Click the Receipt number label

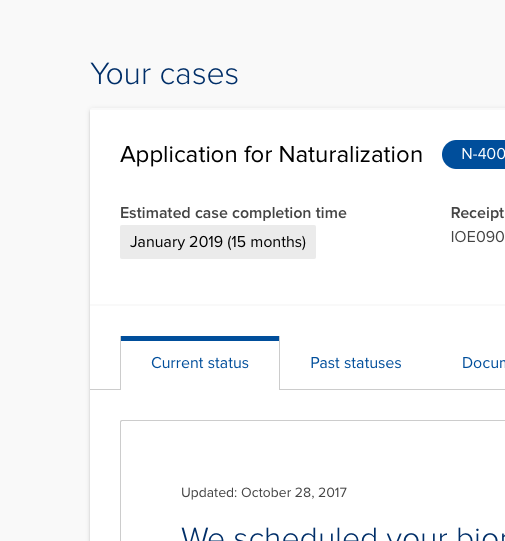[x=478, y=213]
